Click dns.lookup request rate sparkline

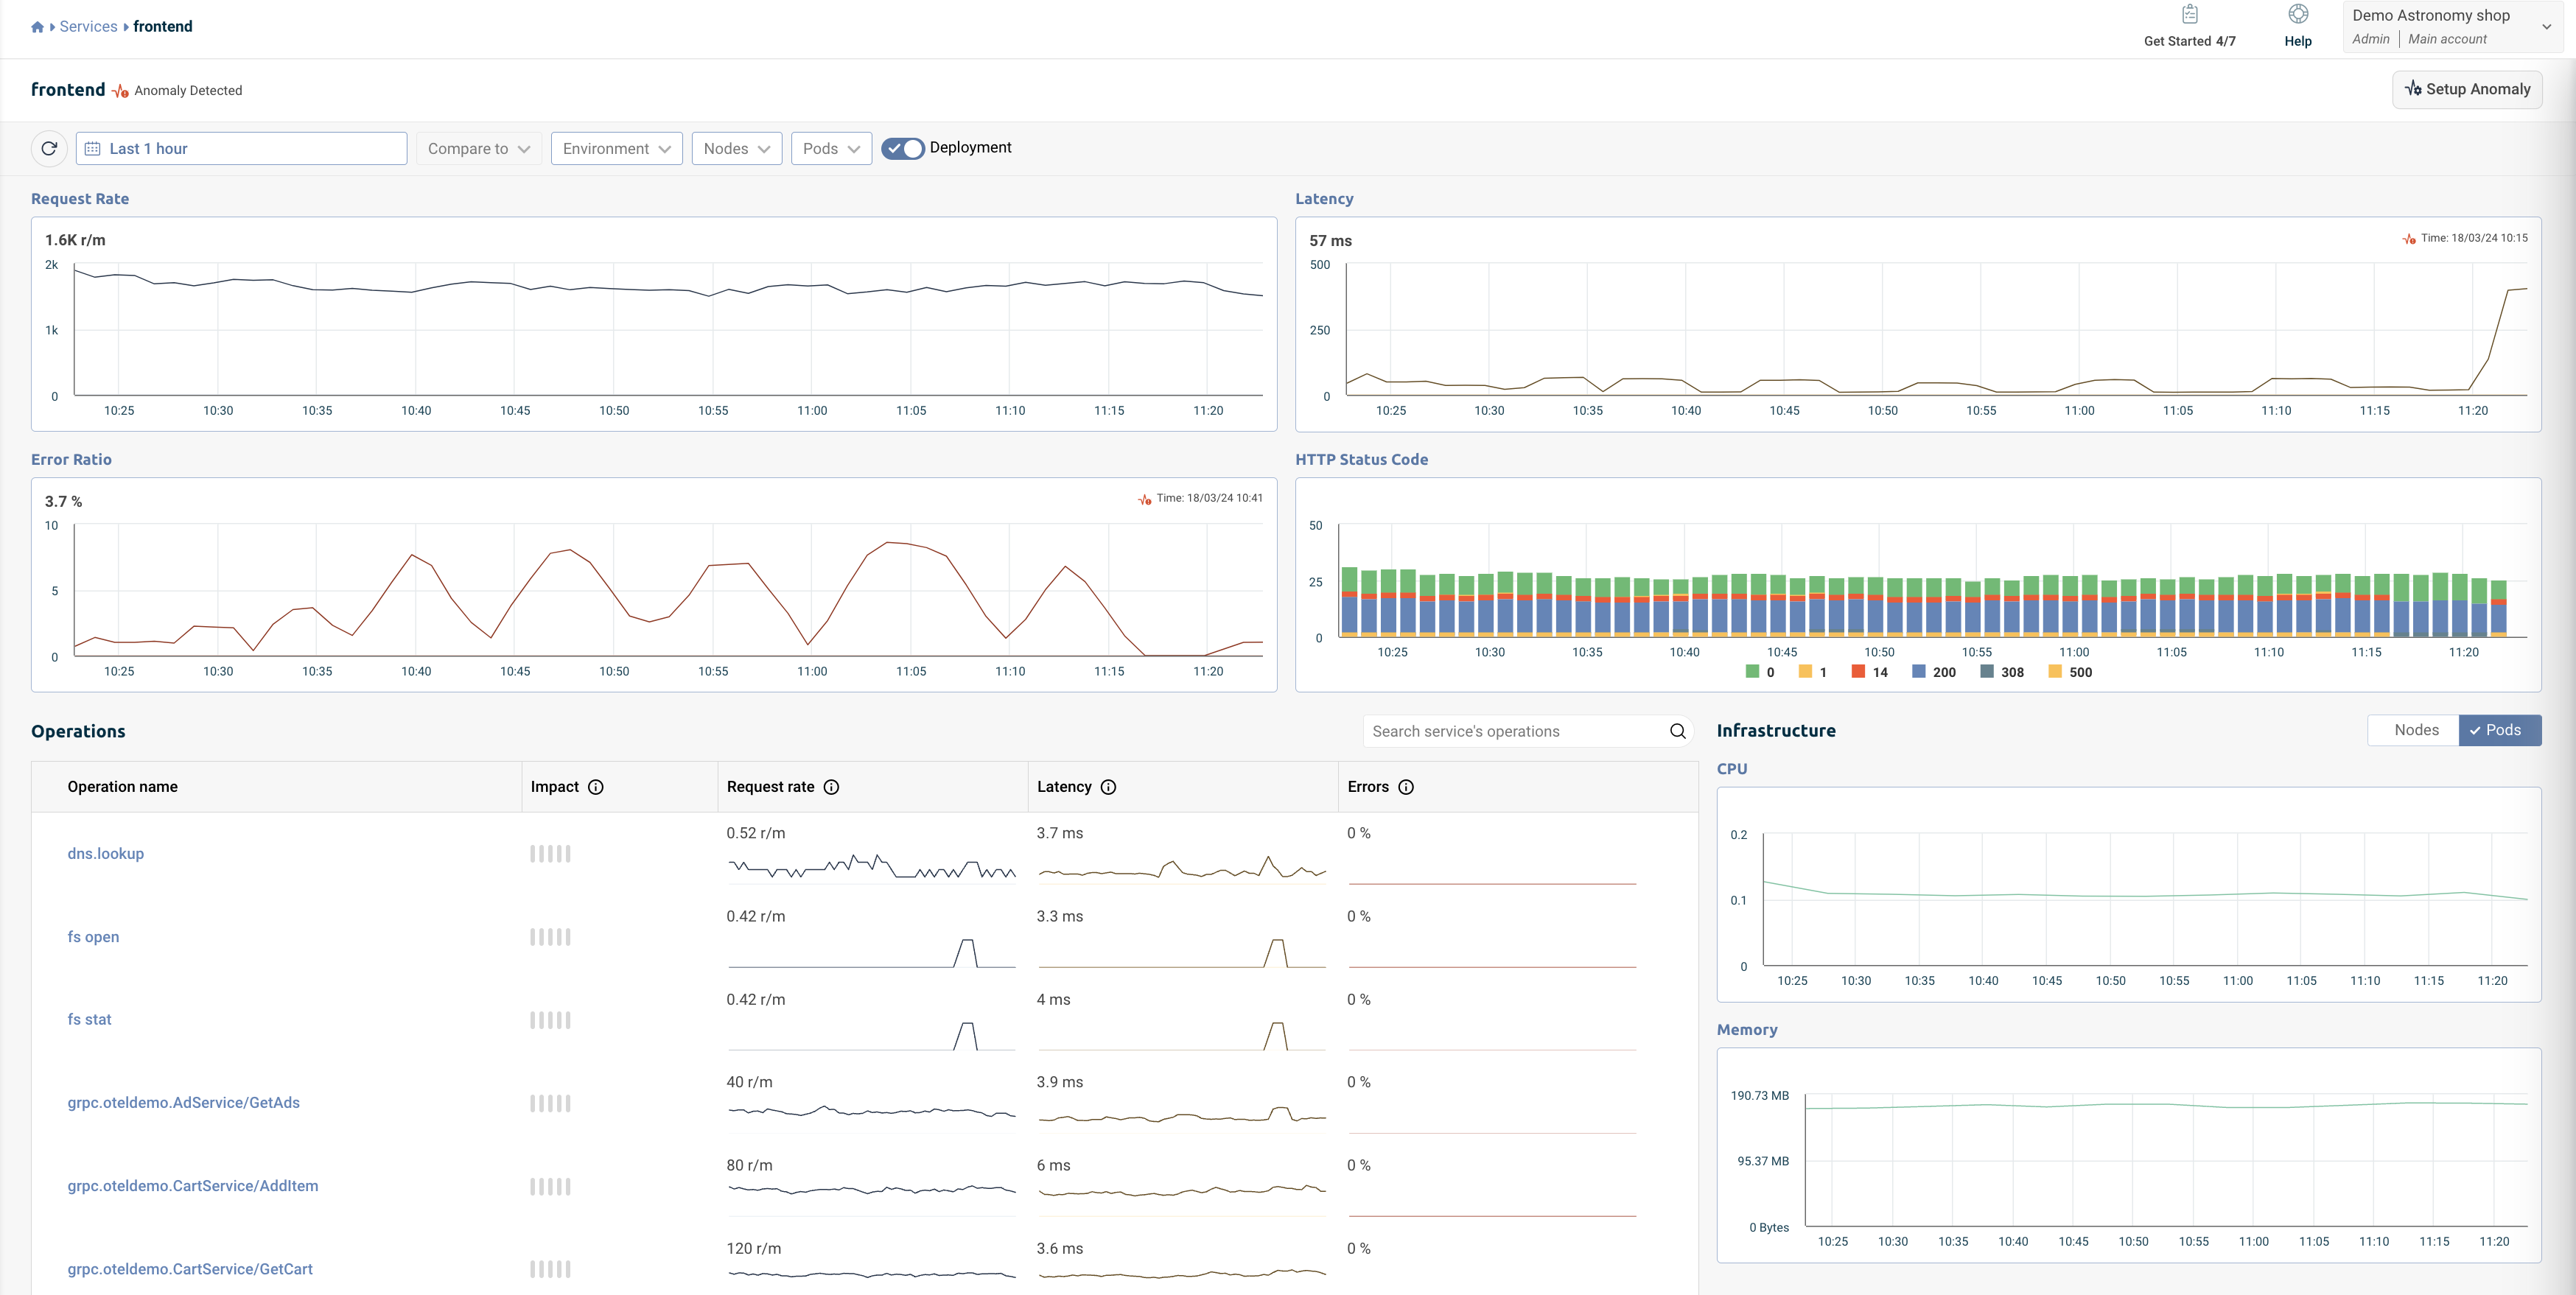click(x=872, y=867)
